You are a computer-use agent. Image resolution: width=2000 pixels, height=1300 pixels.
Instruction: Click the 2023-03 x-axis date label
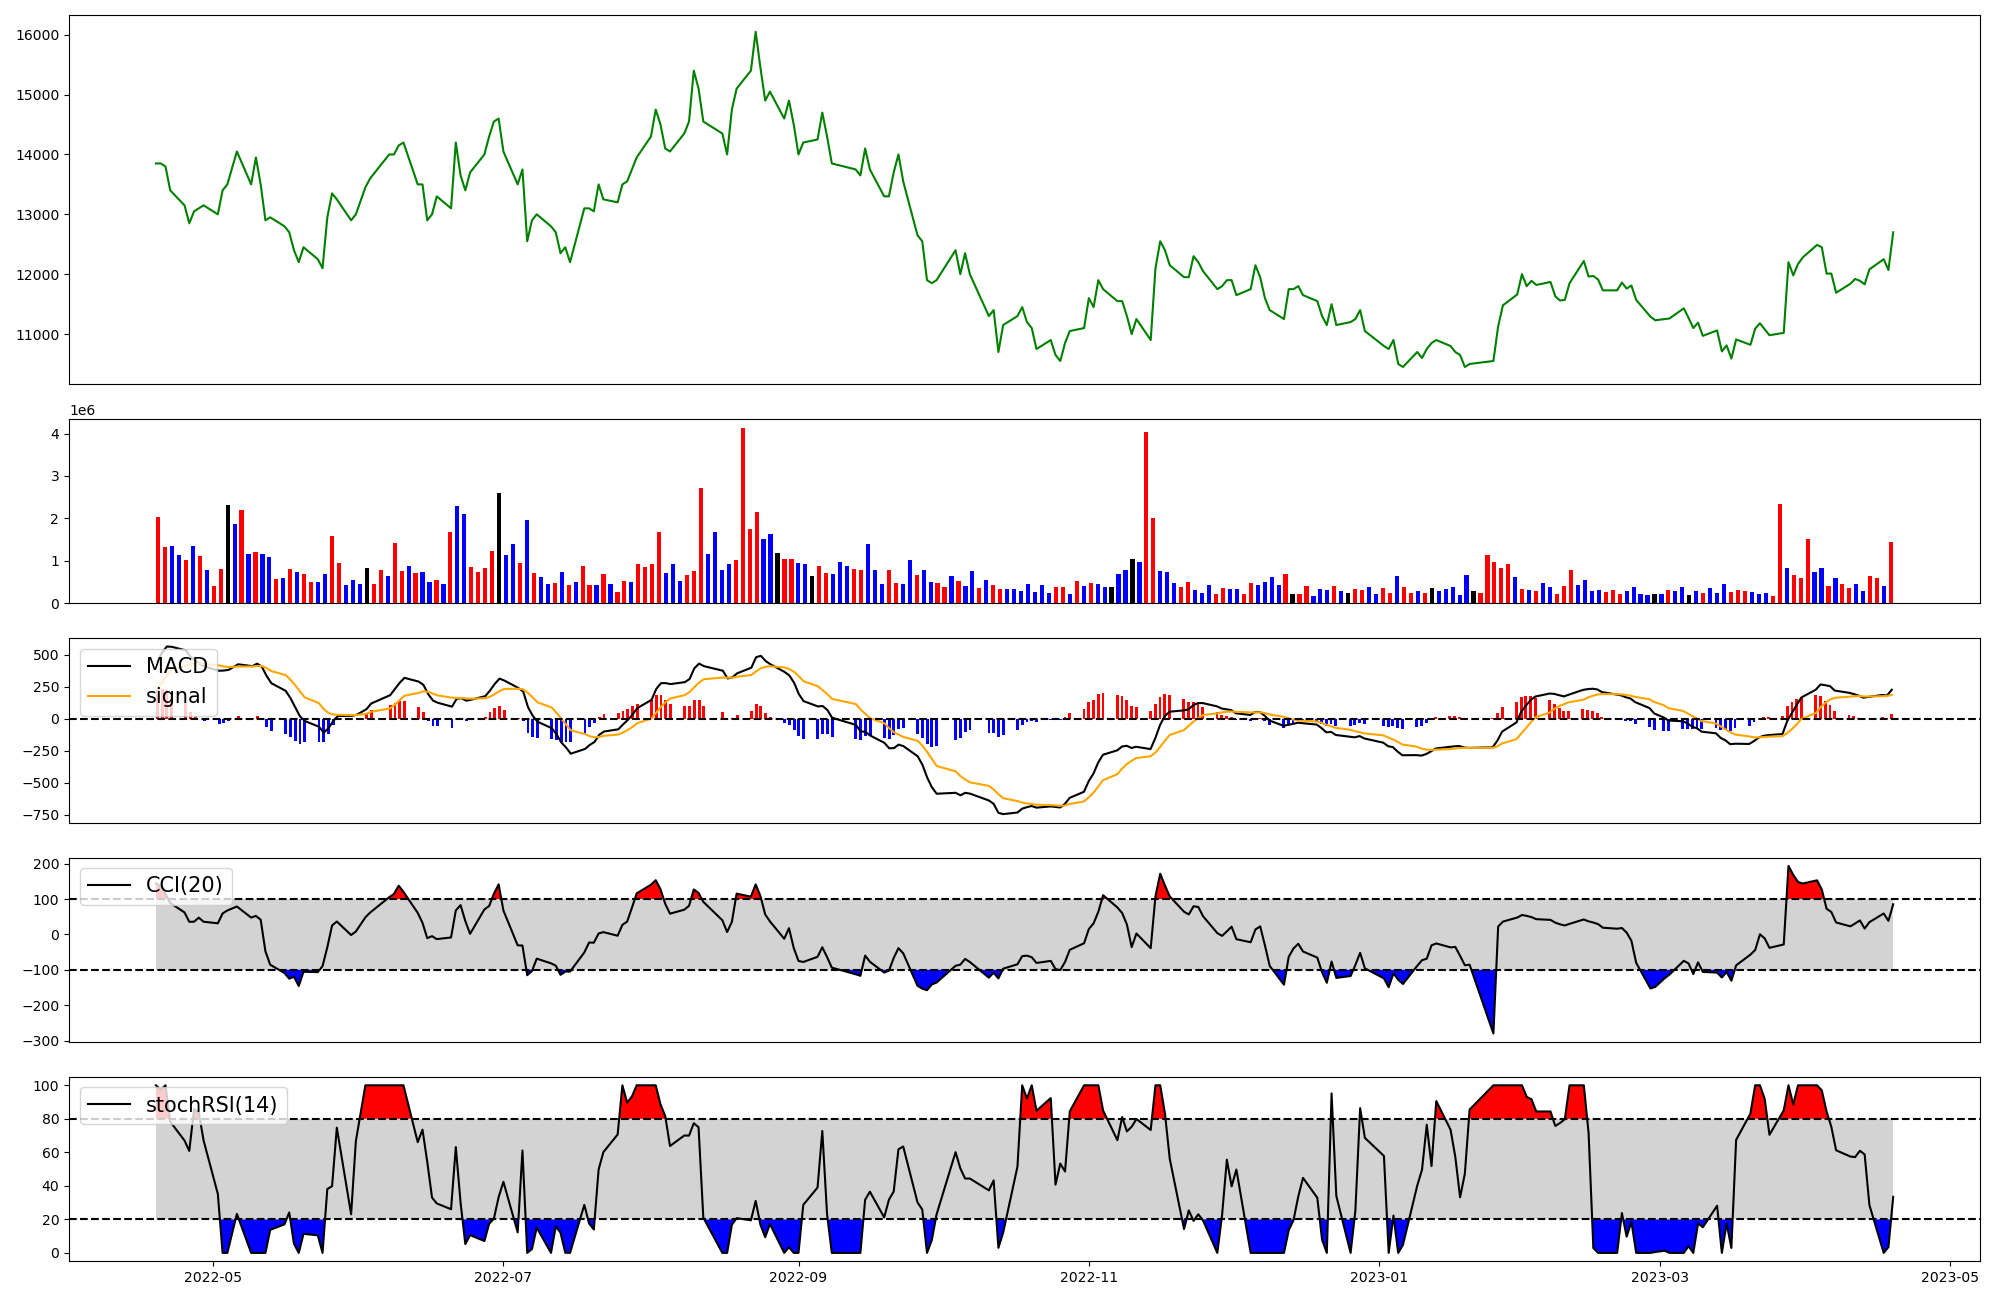point(1660,1277)
